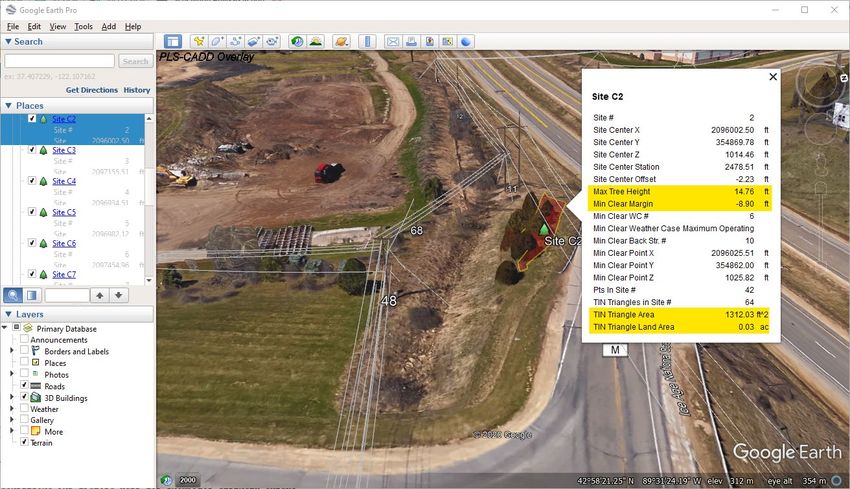Expand the More layer tree
The width and height of the screenshot is (850, 489).
point(12,431)
